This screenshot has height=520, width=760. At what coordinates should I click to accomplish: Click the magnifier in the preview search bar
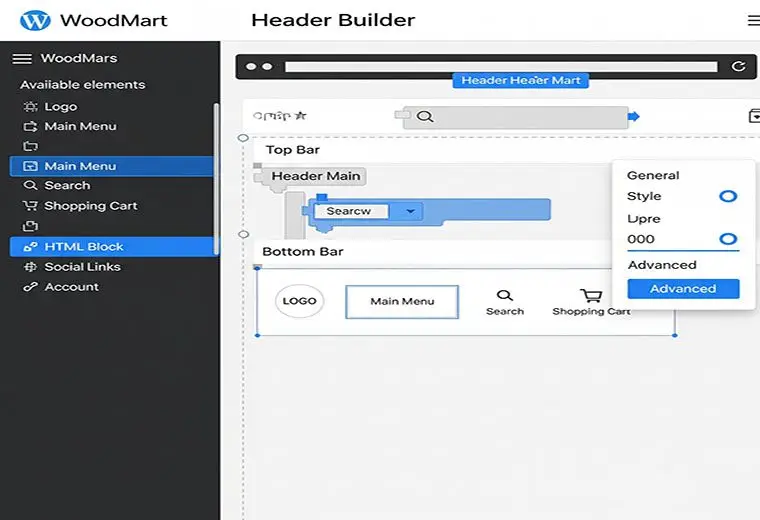click(425, 117)
